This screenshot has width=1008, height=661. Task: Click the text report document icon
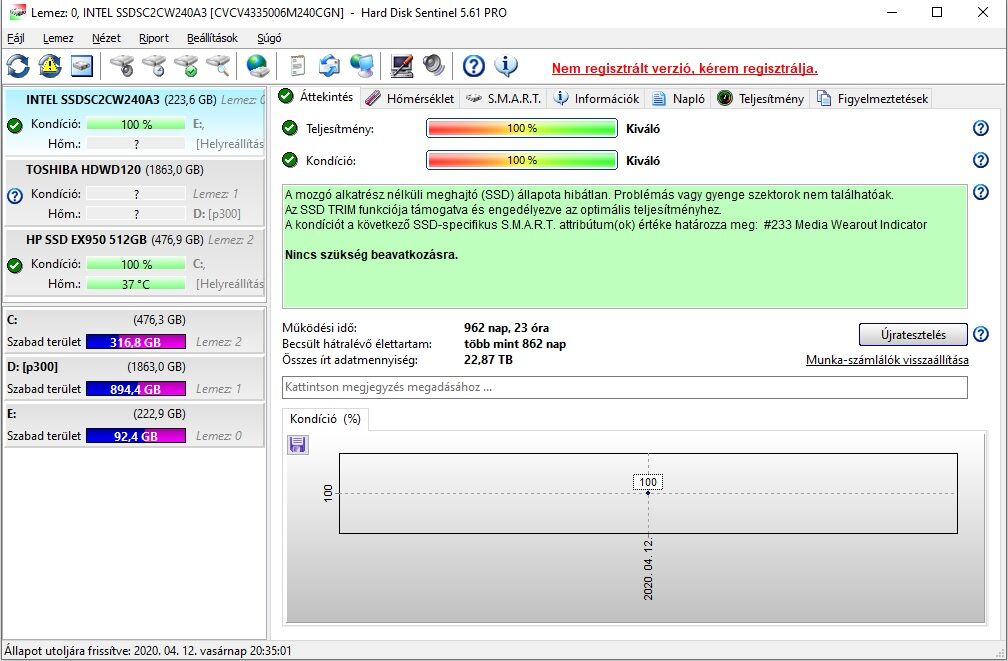(297, 66)
